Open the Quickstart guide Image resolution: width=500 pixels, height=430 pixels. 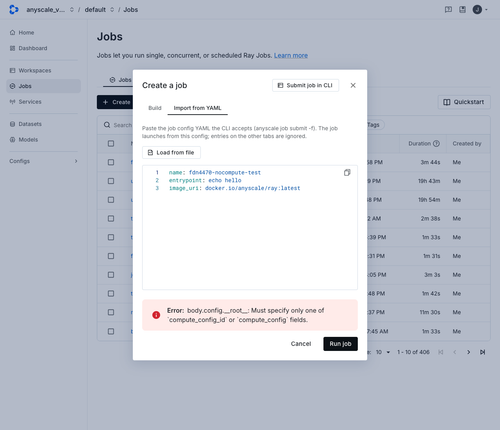coord(464,102)
